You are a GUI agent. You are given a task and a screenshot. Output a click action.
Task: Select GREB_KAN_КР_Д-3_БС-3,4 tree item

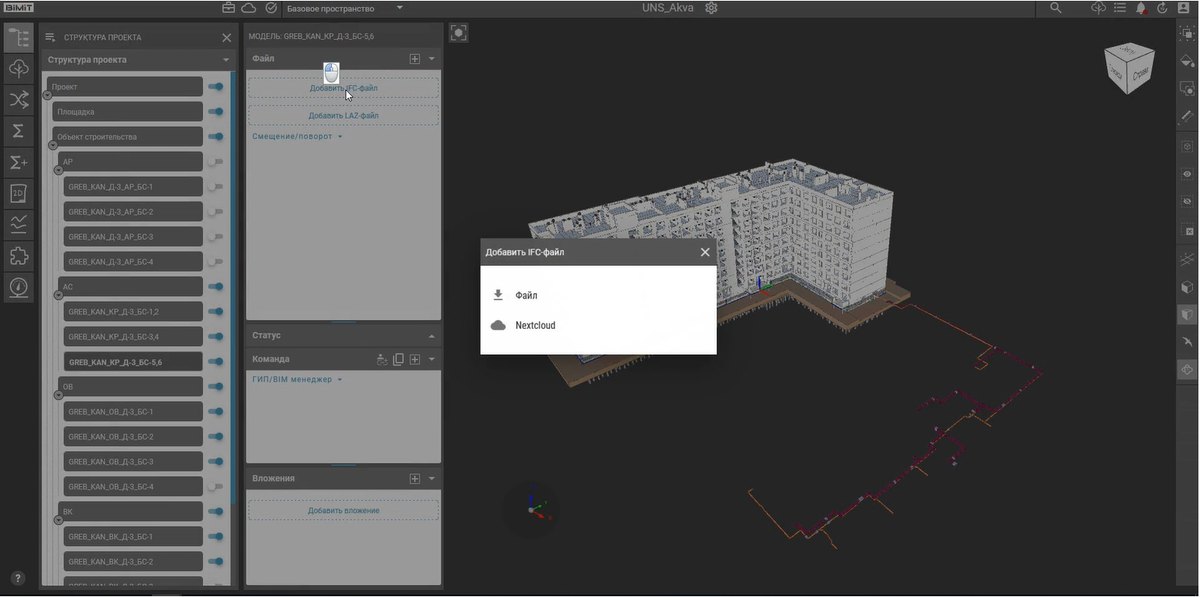pyautogui.click(x=134, y=337)
